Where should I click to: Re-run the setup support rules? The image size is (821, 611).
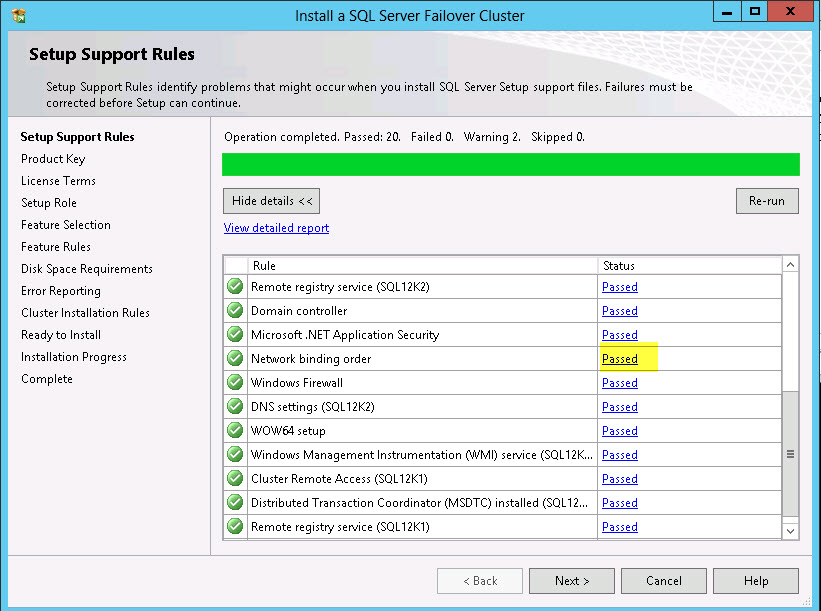767,201
